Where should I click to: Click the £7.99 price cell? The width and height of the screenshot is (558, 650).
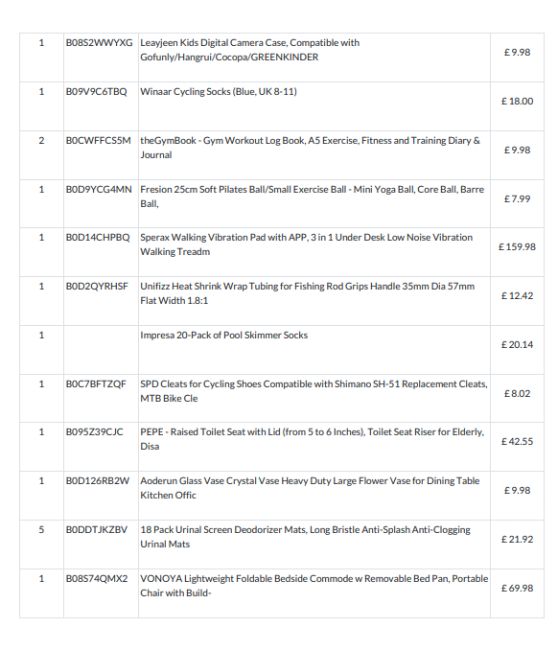517,199
